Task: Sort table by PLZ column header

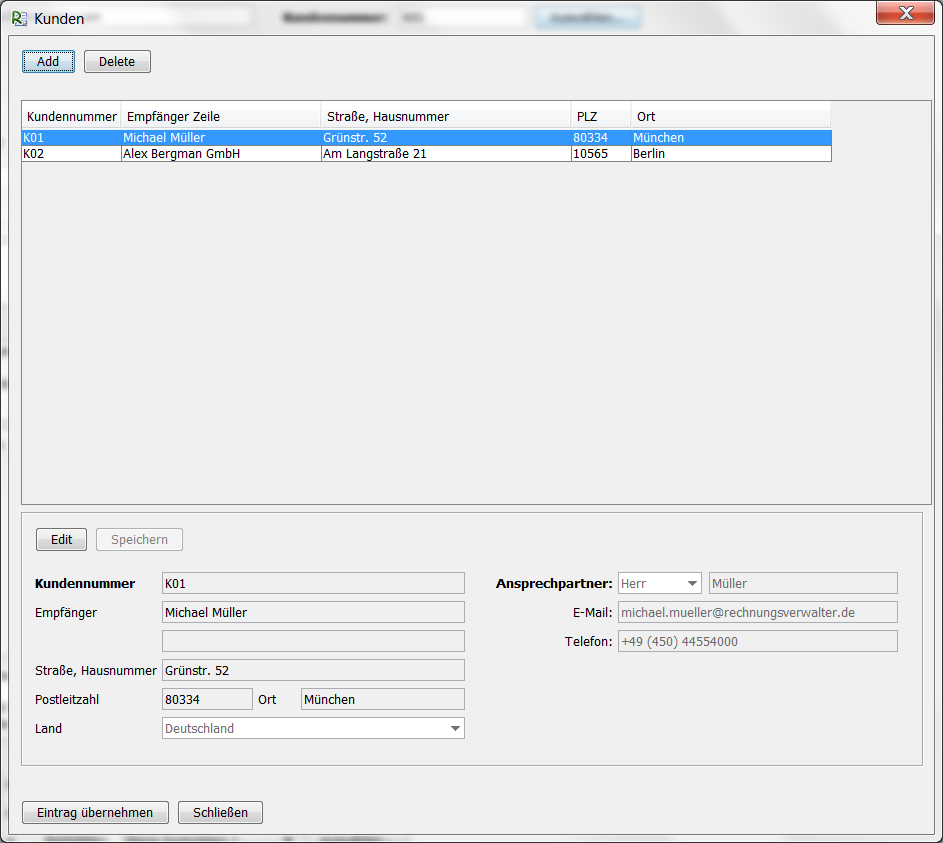Action: (x=600, y=117)
